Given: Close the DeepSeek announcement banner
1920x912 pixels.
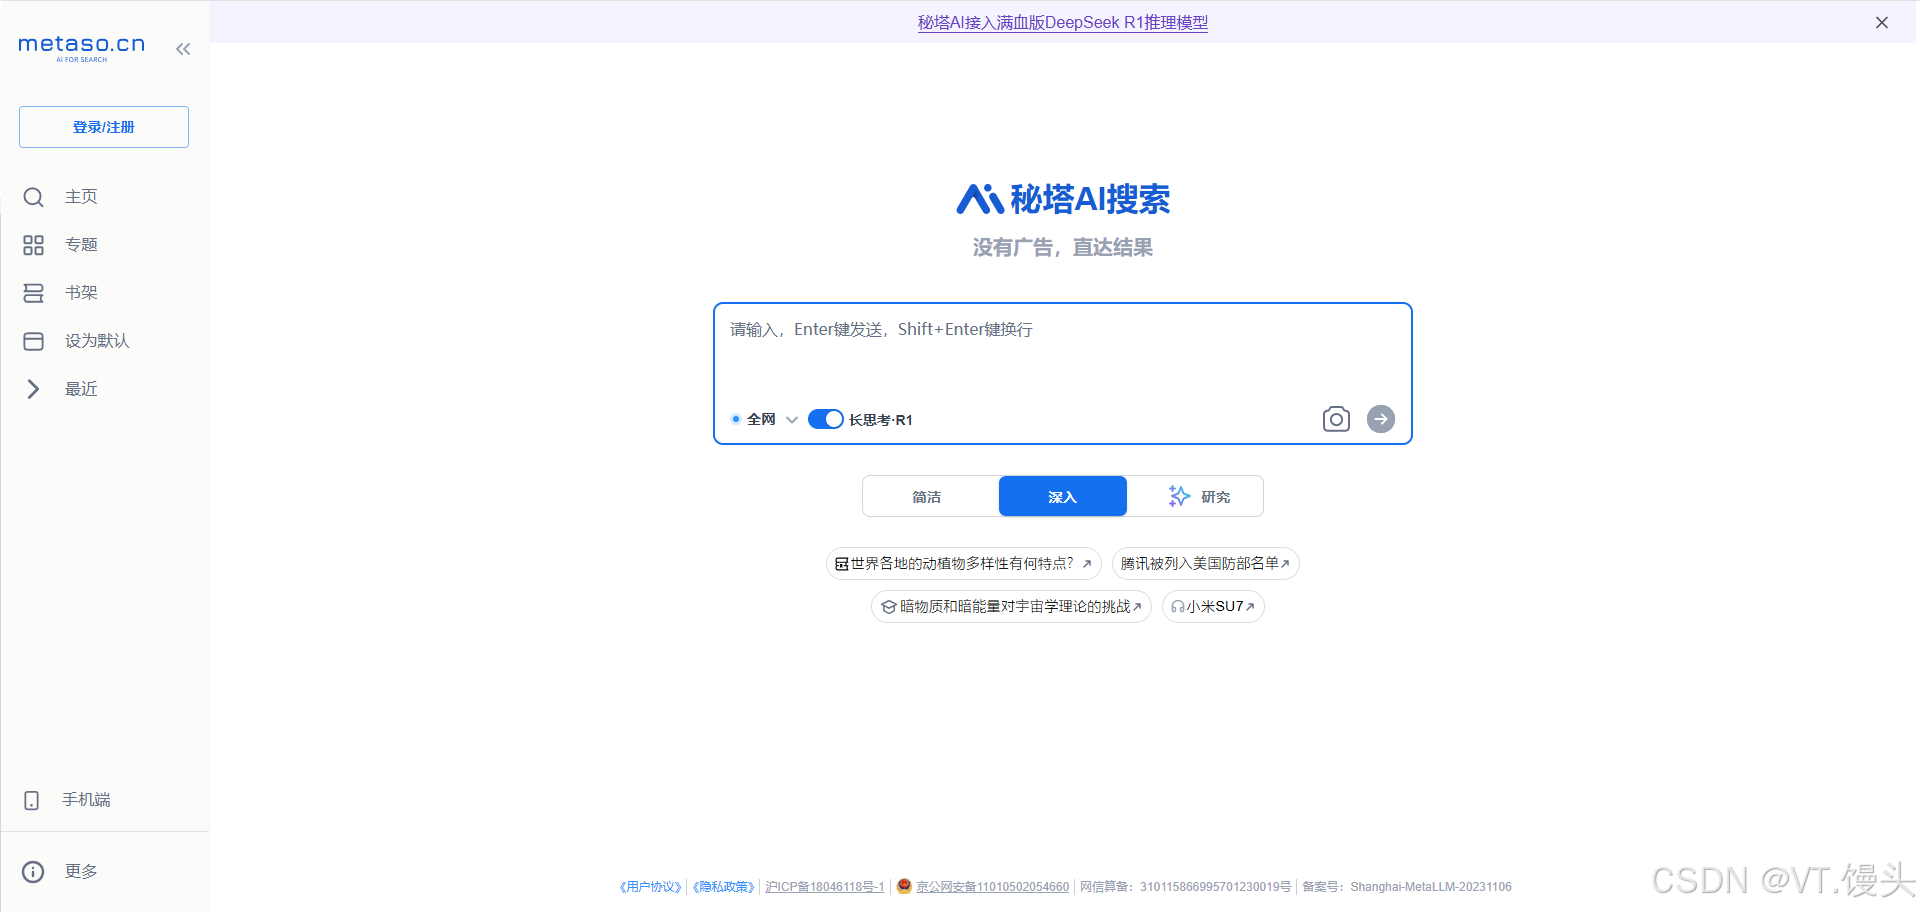Looking at the screenshot, I should (1882, 22).
